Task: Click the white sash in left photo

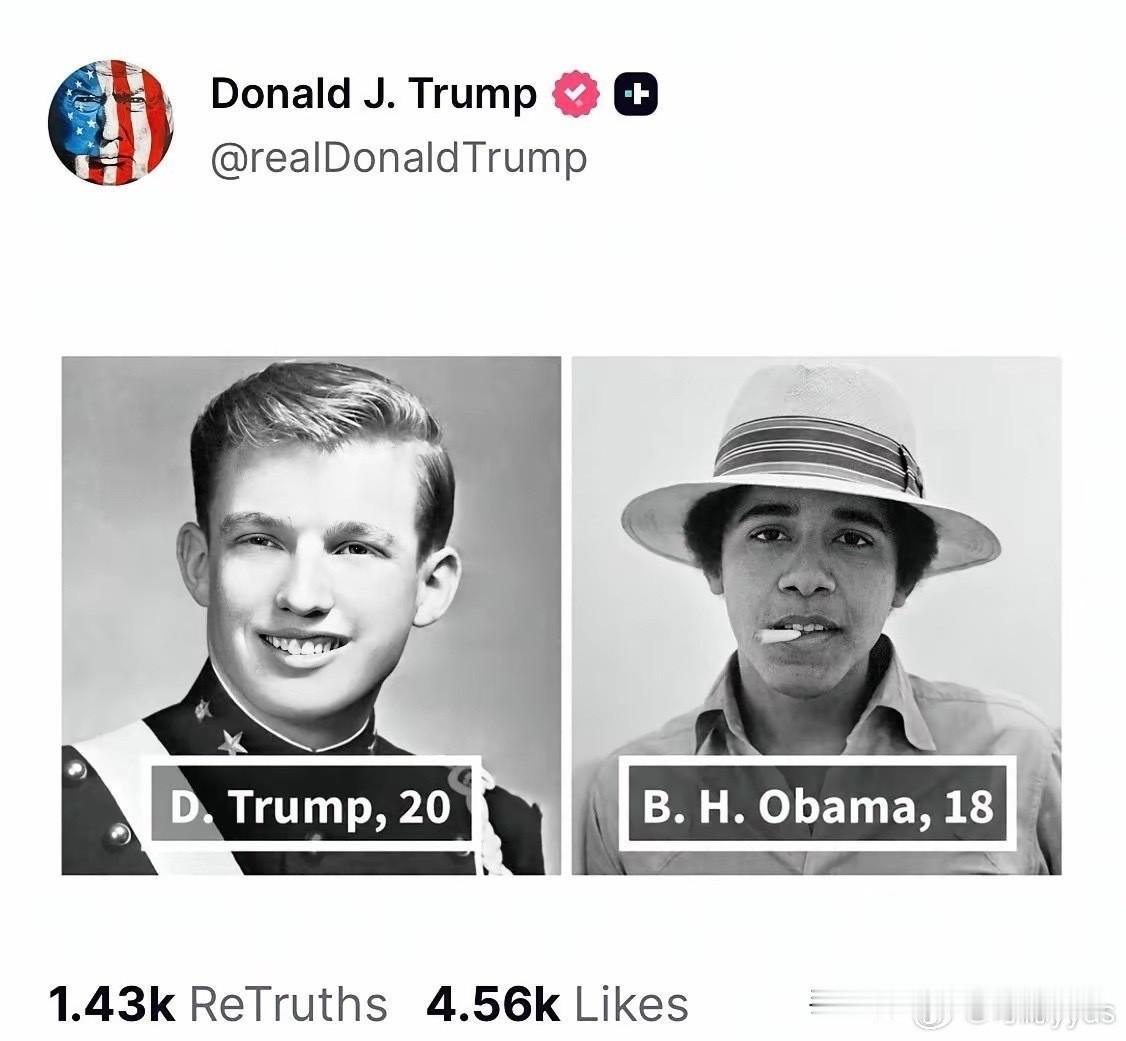Action: (144, 790)
